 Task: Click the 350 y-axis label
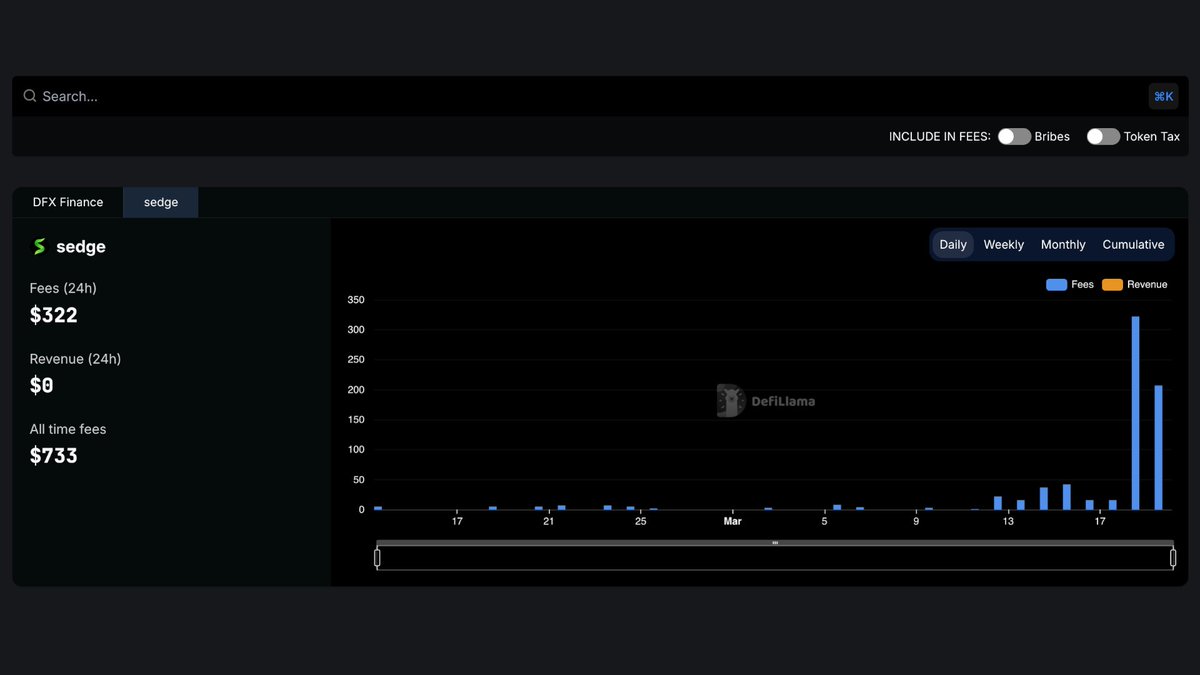(x=356, y=300)
